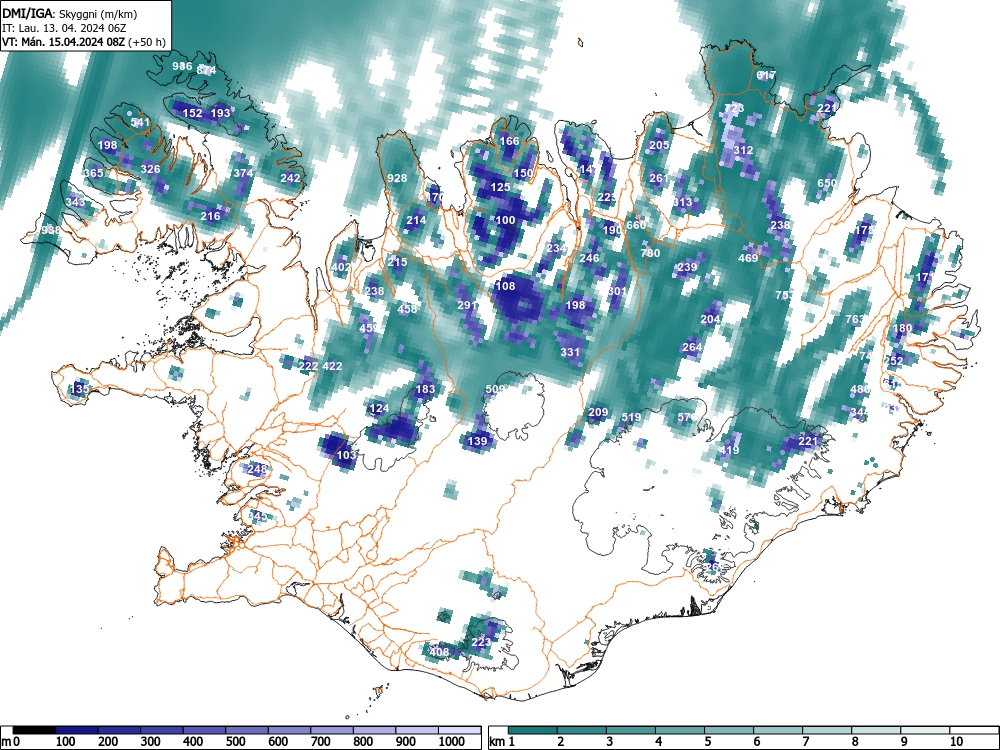Click the '1000' label in meter legend

point(452,742)
